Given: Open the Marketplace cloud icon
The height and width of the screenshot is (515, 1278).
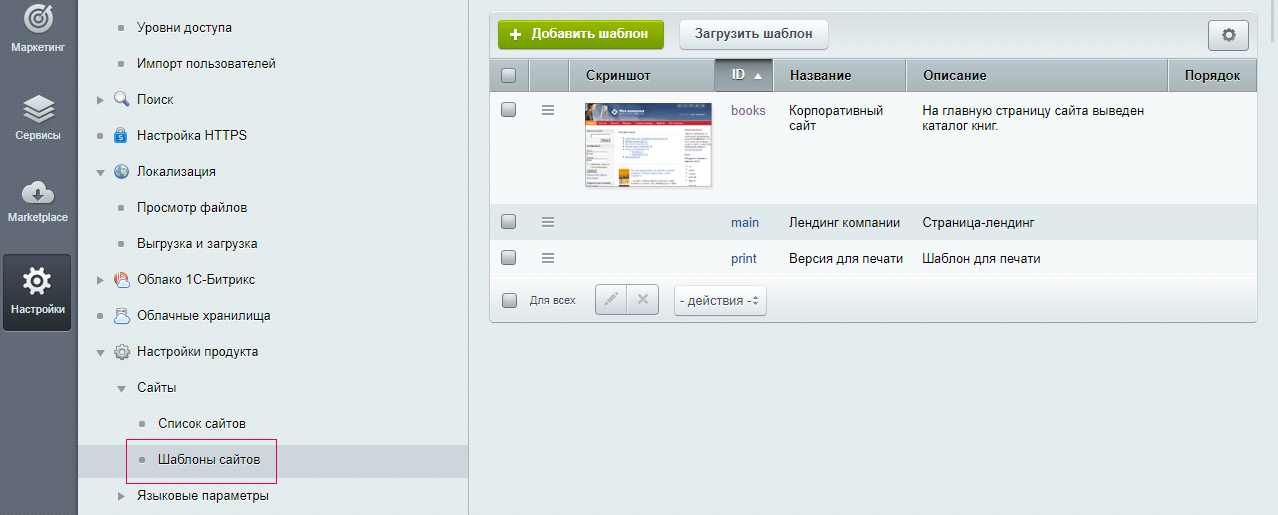Looking at the screenshot, I should click(38, 193).
